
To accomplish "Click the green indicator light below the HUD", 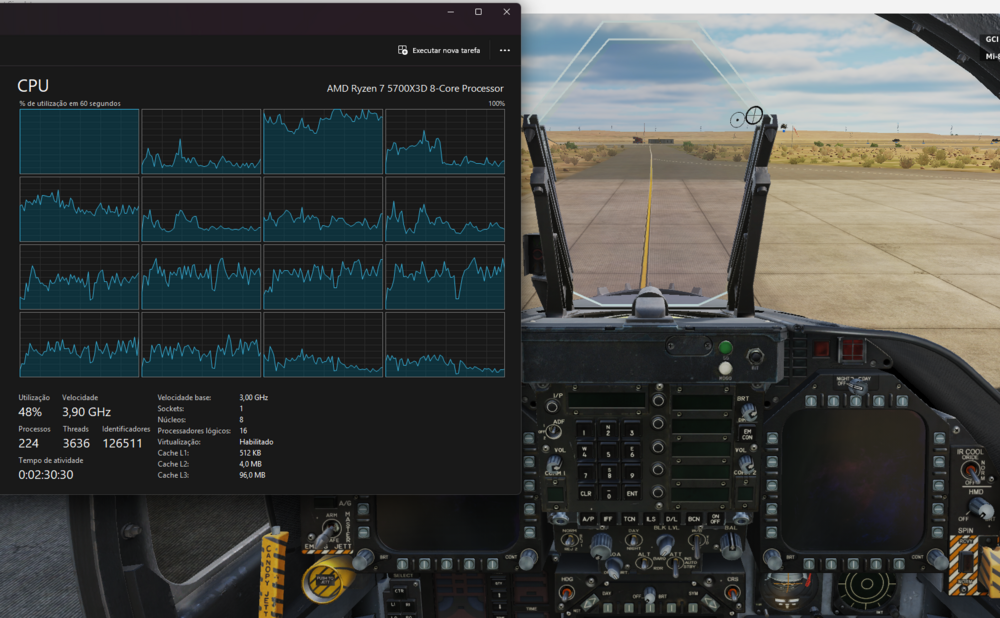I will tap(725, 348).
